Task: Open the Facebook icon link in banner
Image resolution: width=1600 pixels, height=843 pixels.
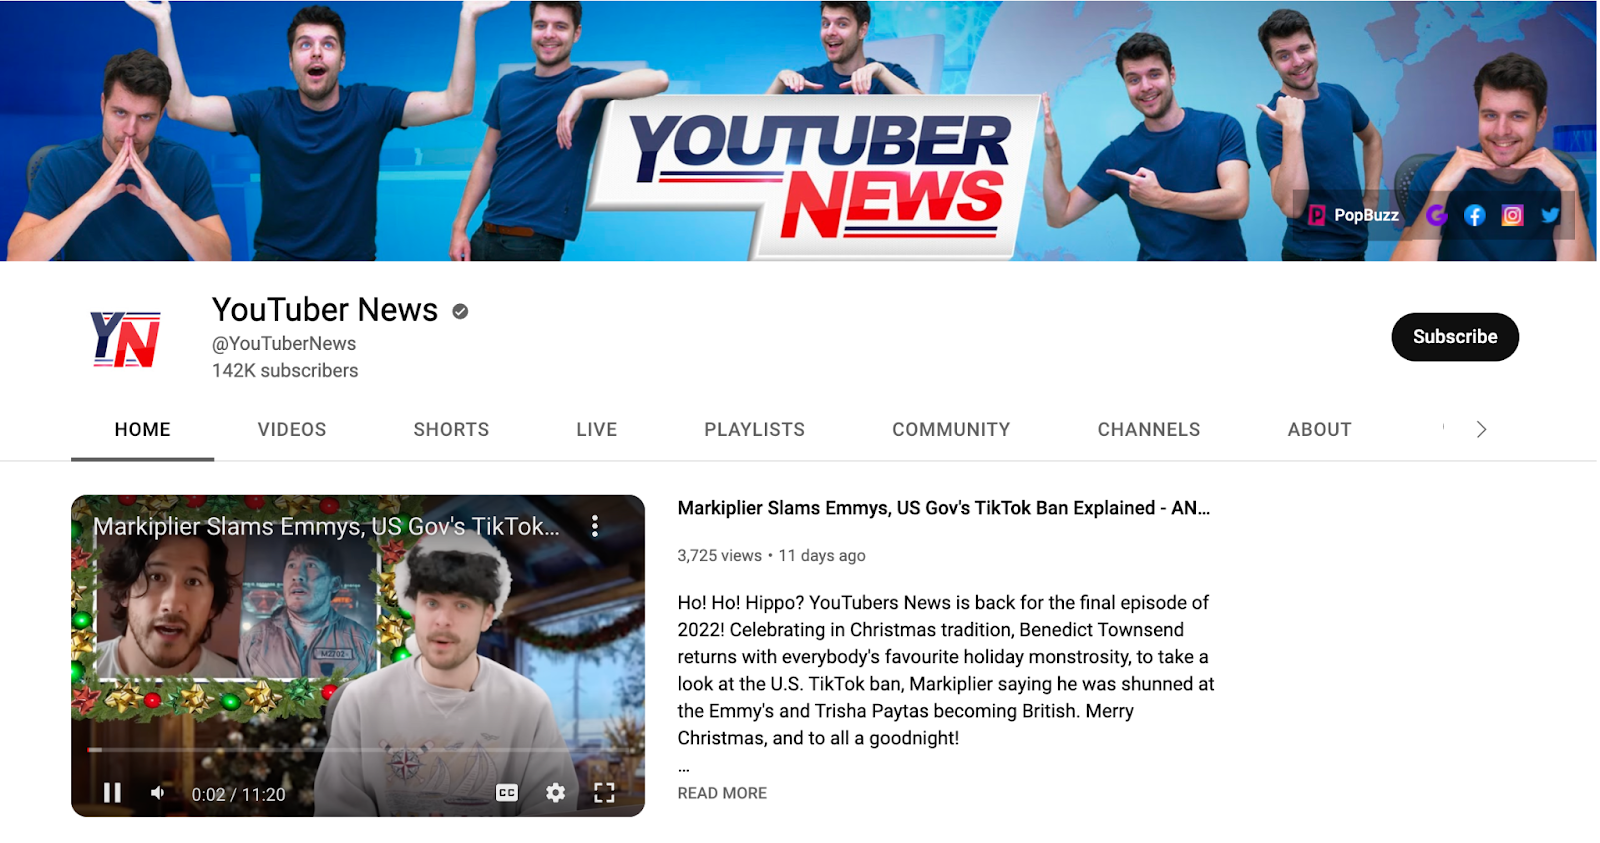Action: [x=1474, y=215]
